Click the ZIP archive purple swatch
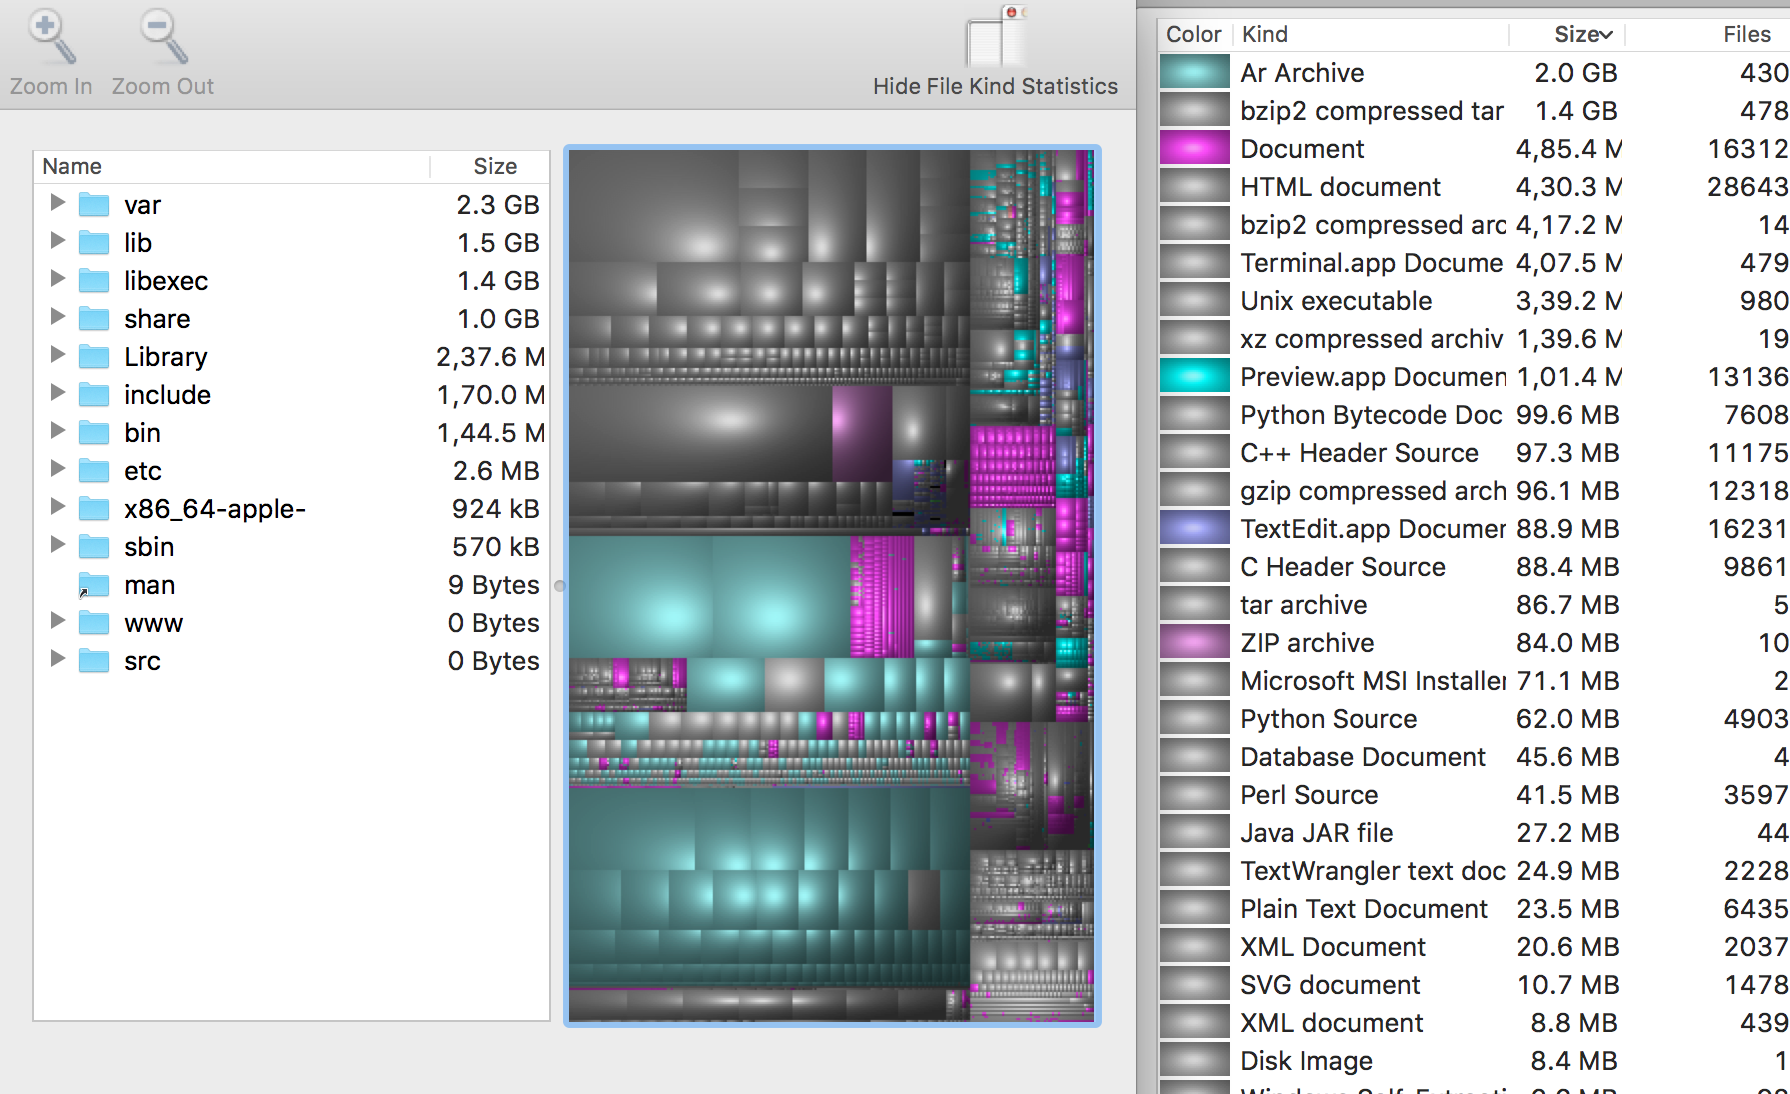The height and width of the screenshot is (1094, 1790). click(1194, 642)
